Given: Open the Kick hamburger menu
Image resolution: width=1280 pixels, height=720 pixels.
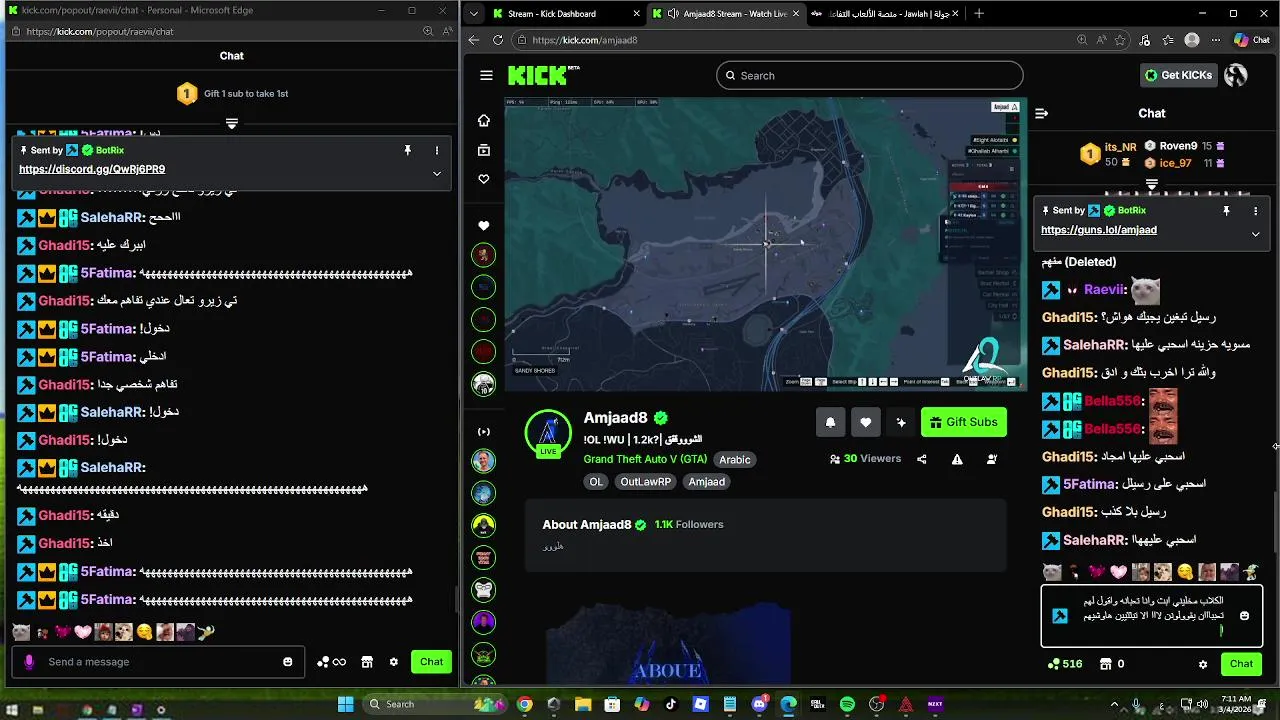Looking at the screenshot, I should coord(486,75).
